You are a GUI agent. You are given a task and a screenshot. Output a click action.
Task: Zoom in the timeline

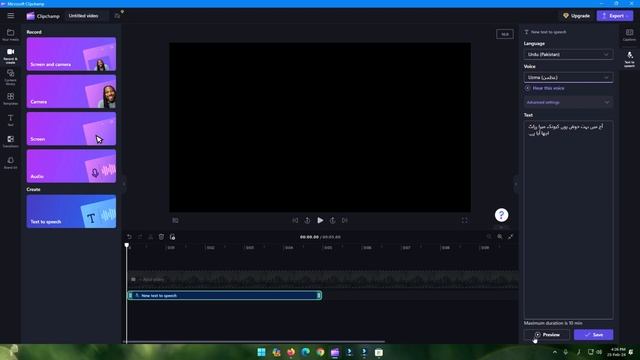pos(500,237)
